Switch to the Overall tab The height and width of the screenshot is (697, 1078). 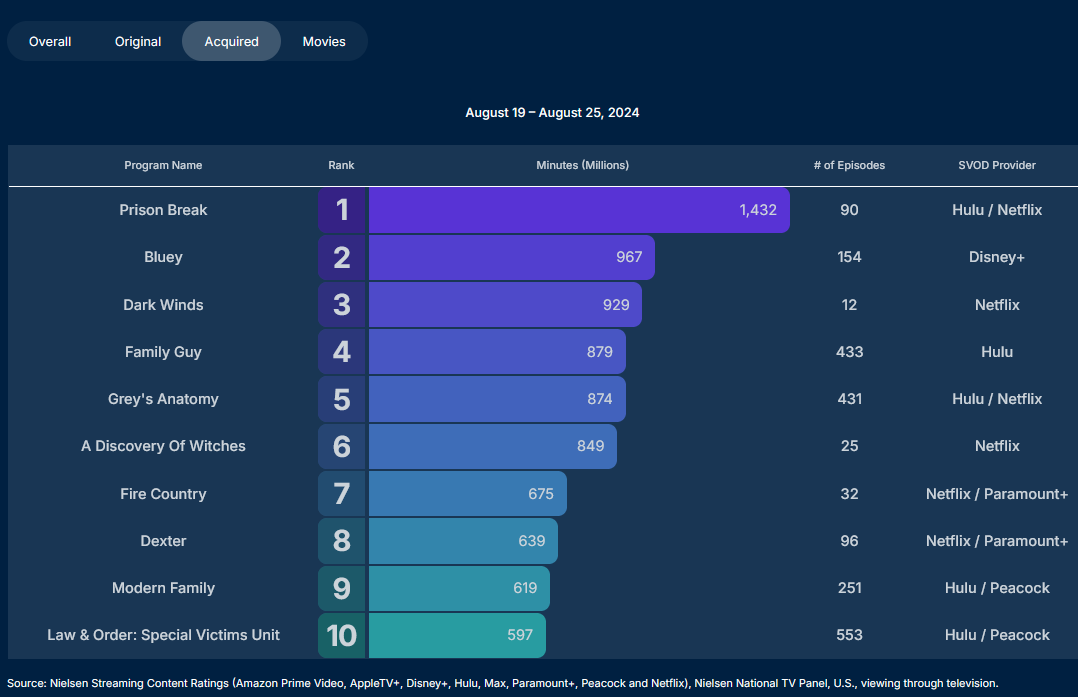(50, 42)
